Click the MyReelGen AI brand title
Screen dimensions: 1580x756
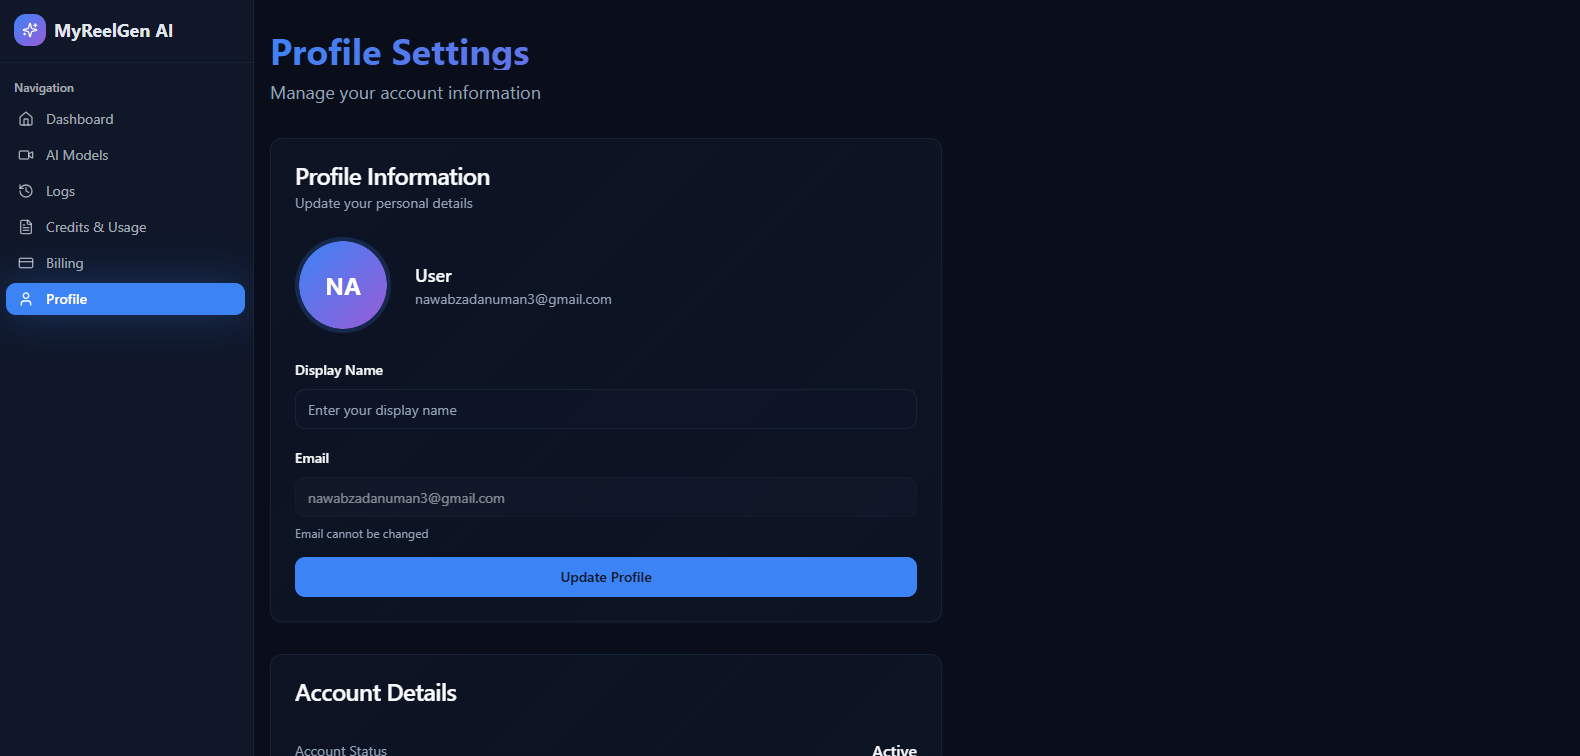pos(114,31)
